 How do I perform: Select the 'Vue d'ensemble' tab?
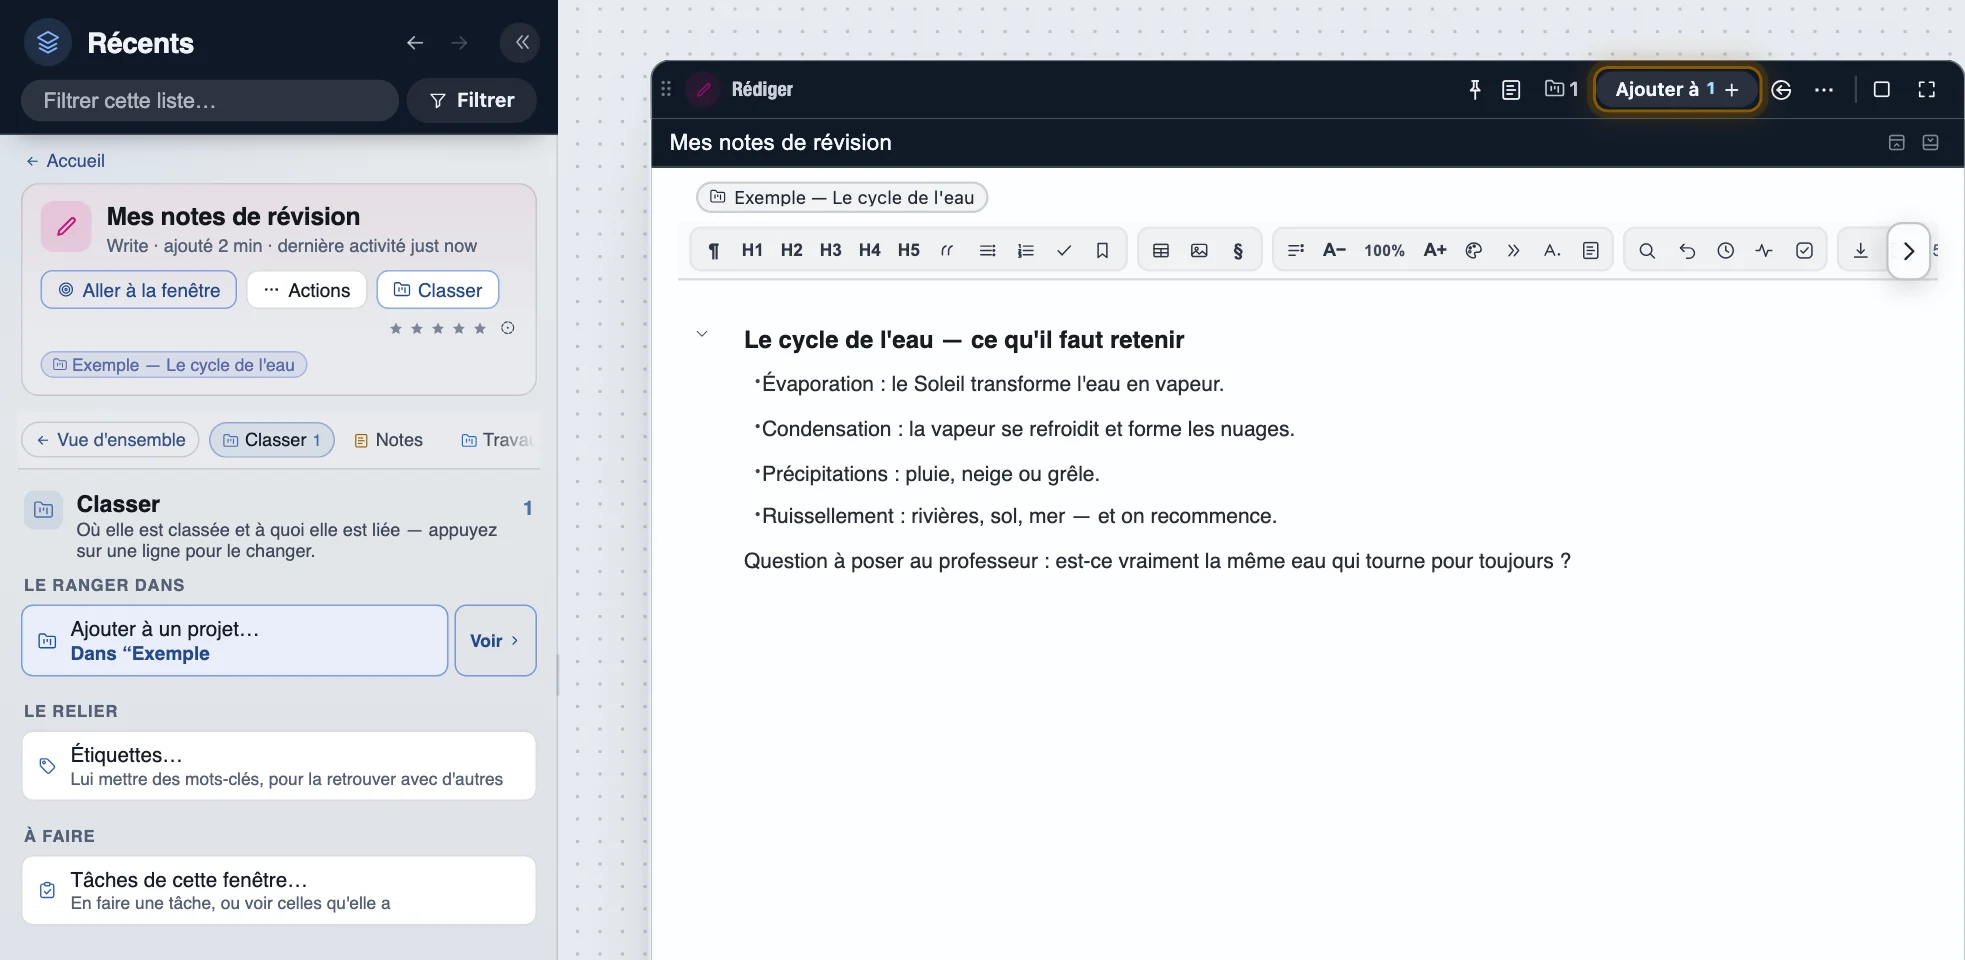point(111,440)
